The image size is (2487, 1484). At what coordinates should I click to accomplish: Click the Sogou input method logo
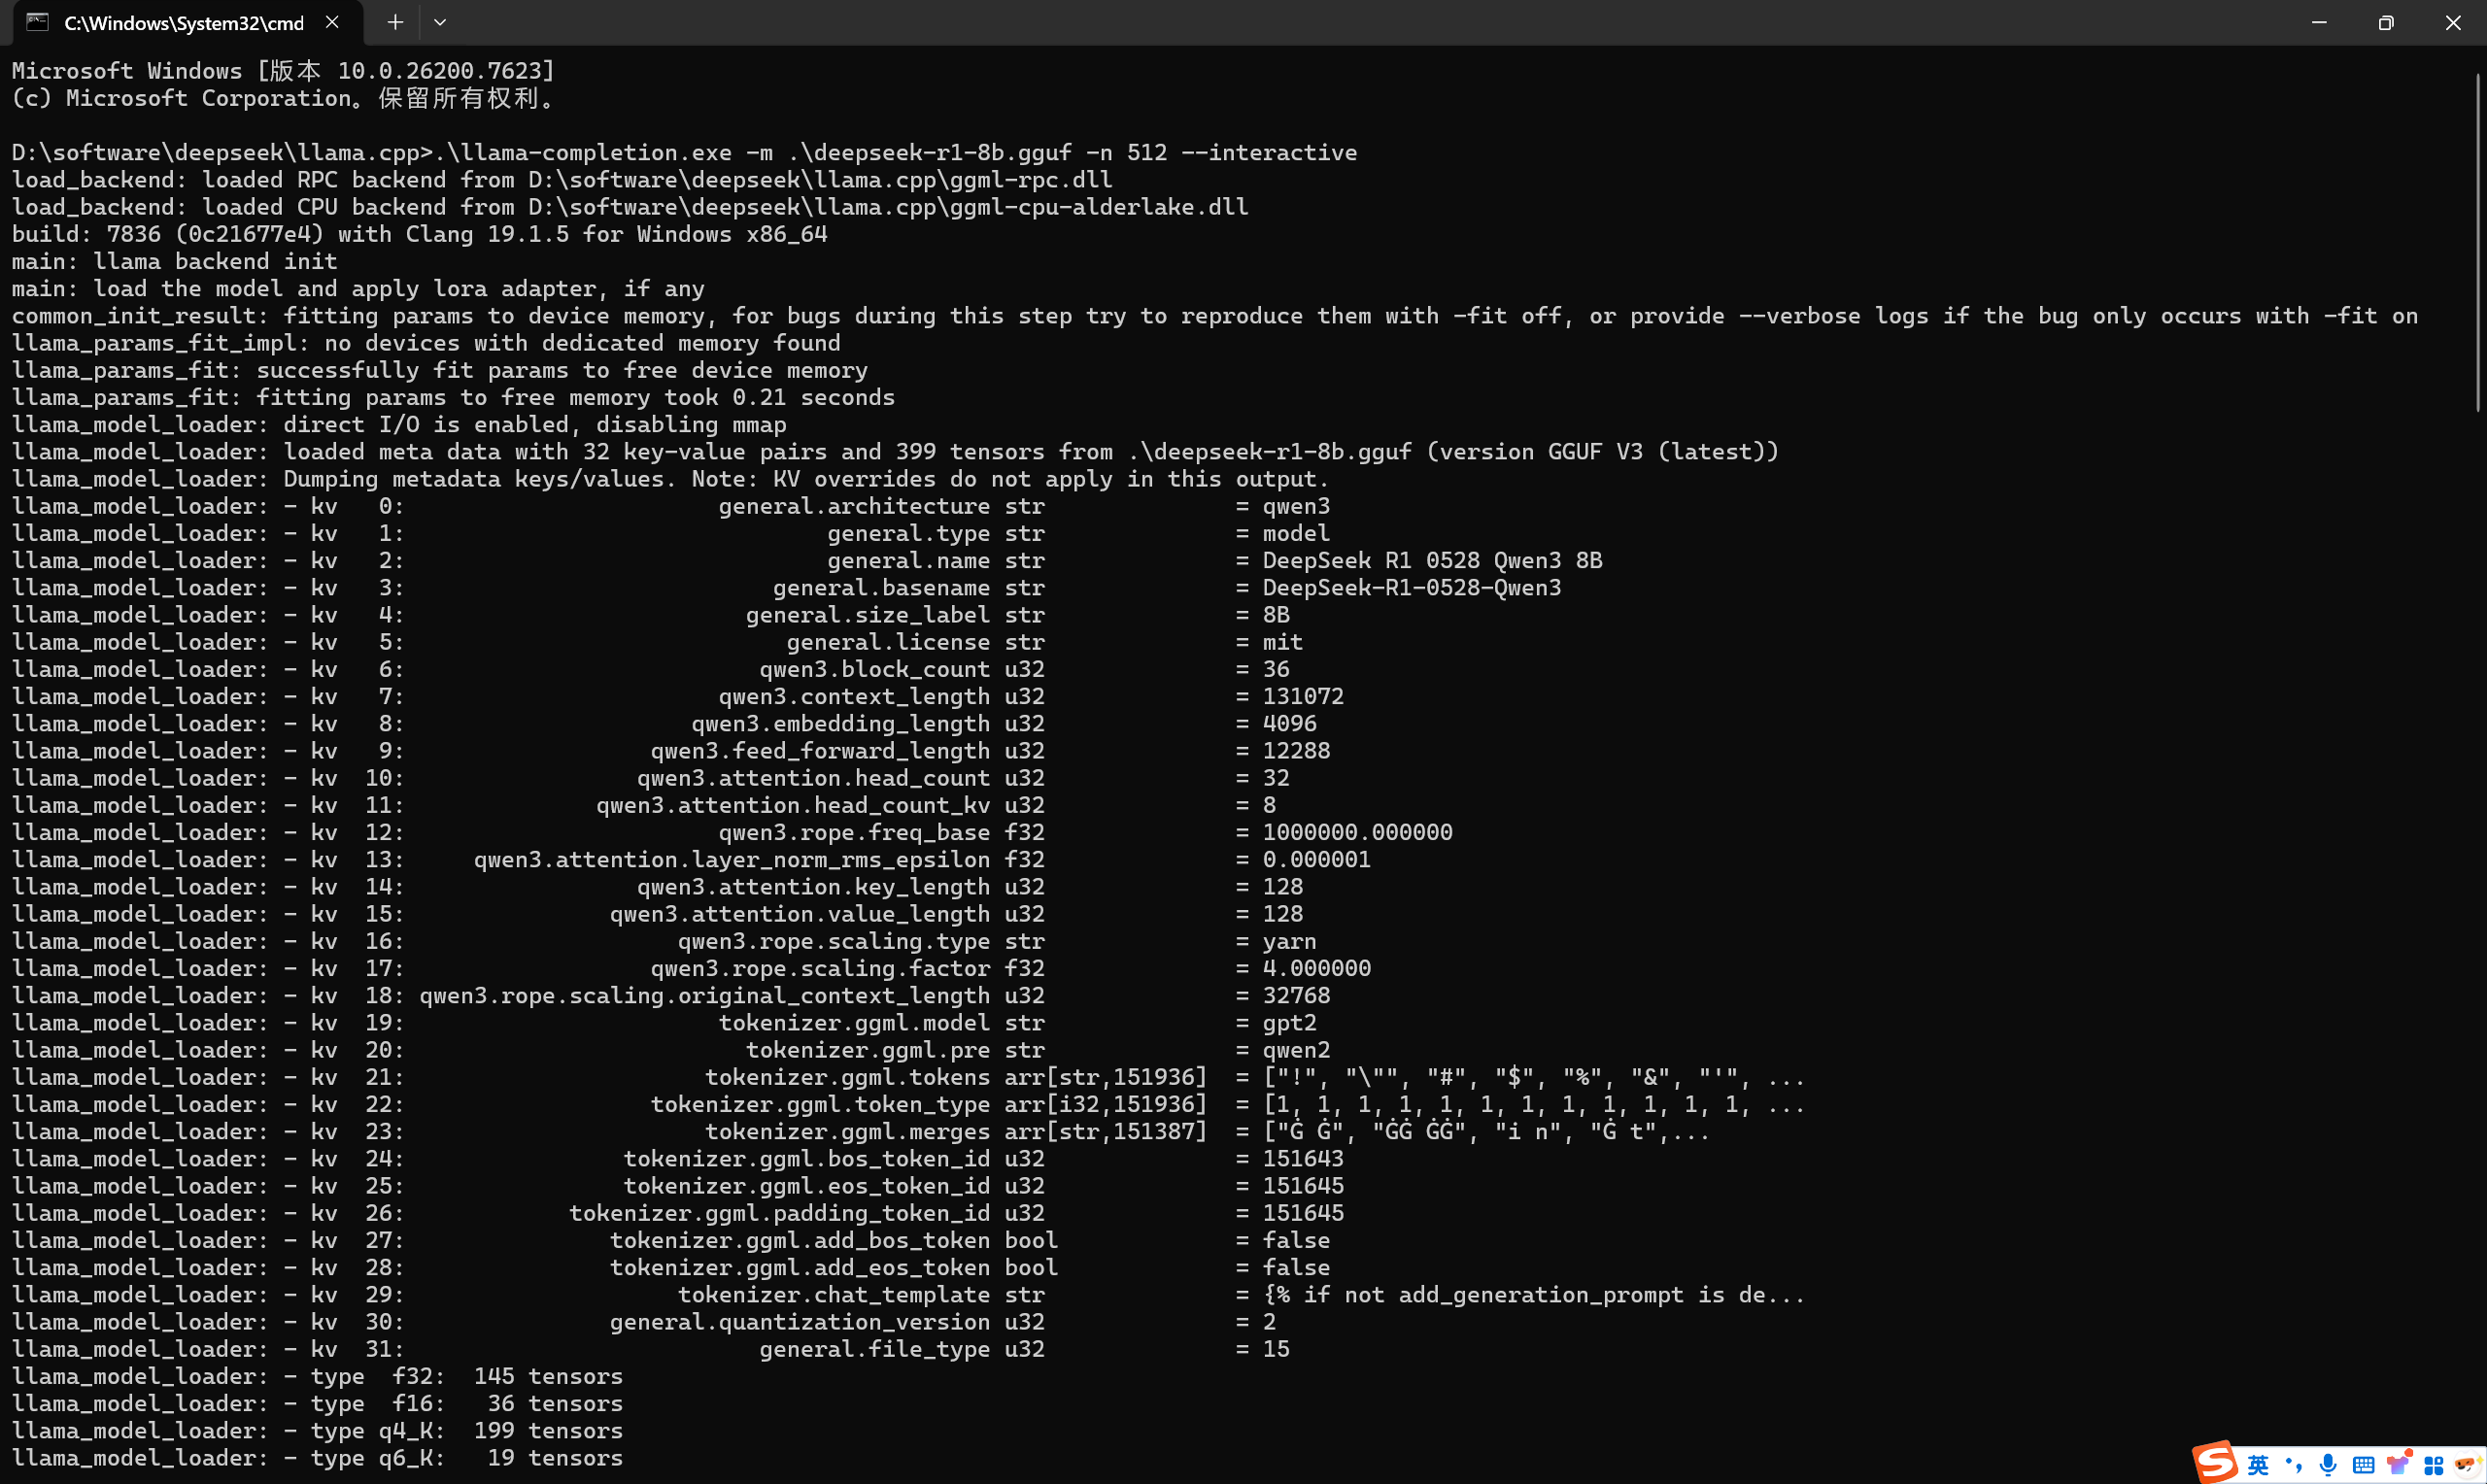tap(2215, 1462)
